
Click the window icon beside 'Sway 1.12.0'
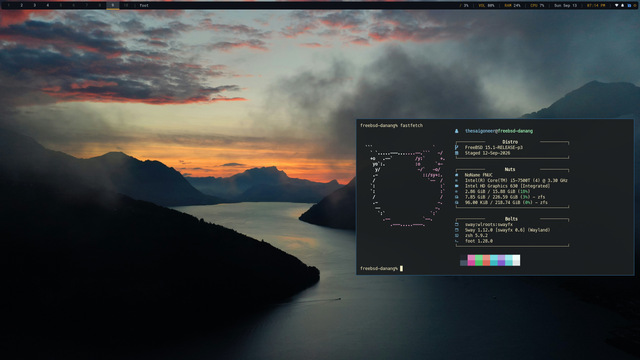(x=456, y=230)
